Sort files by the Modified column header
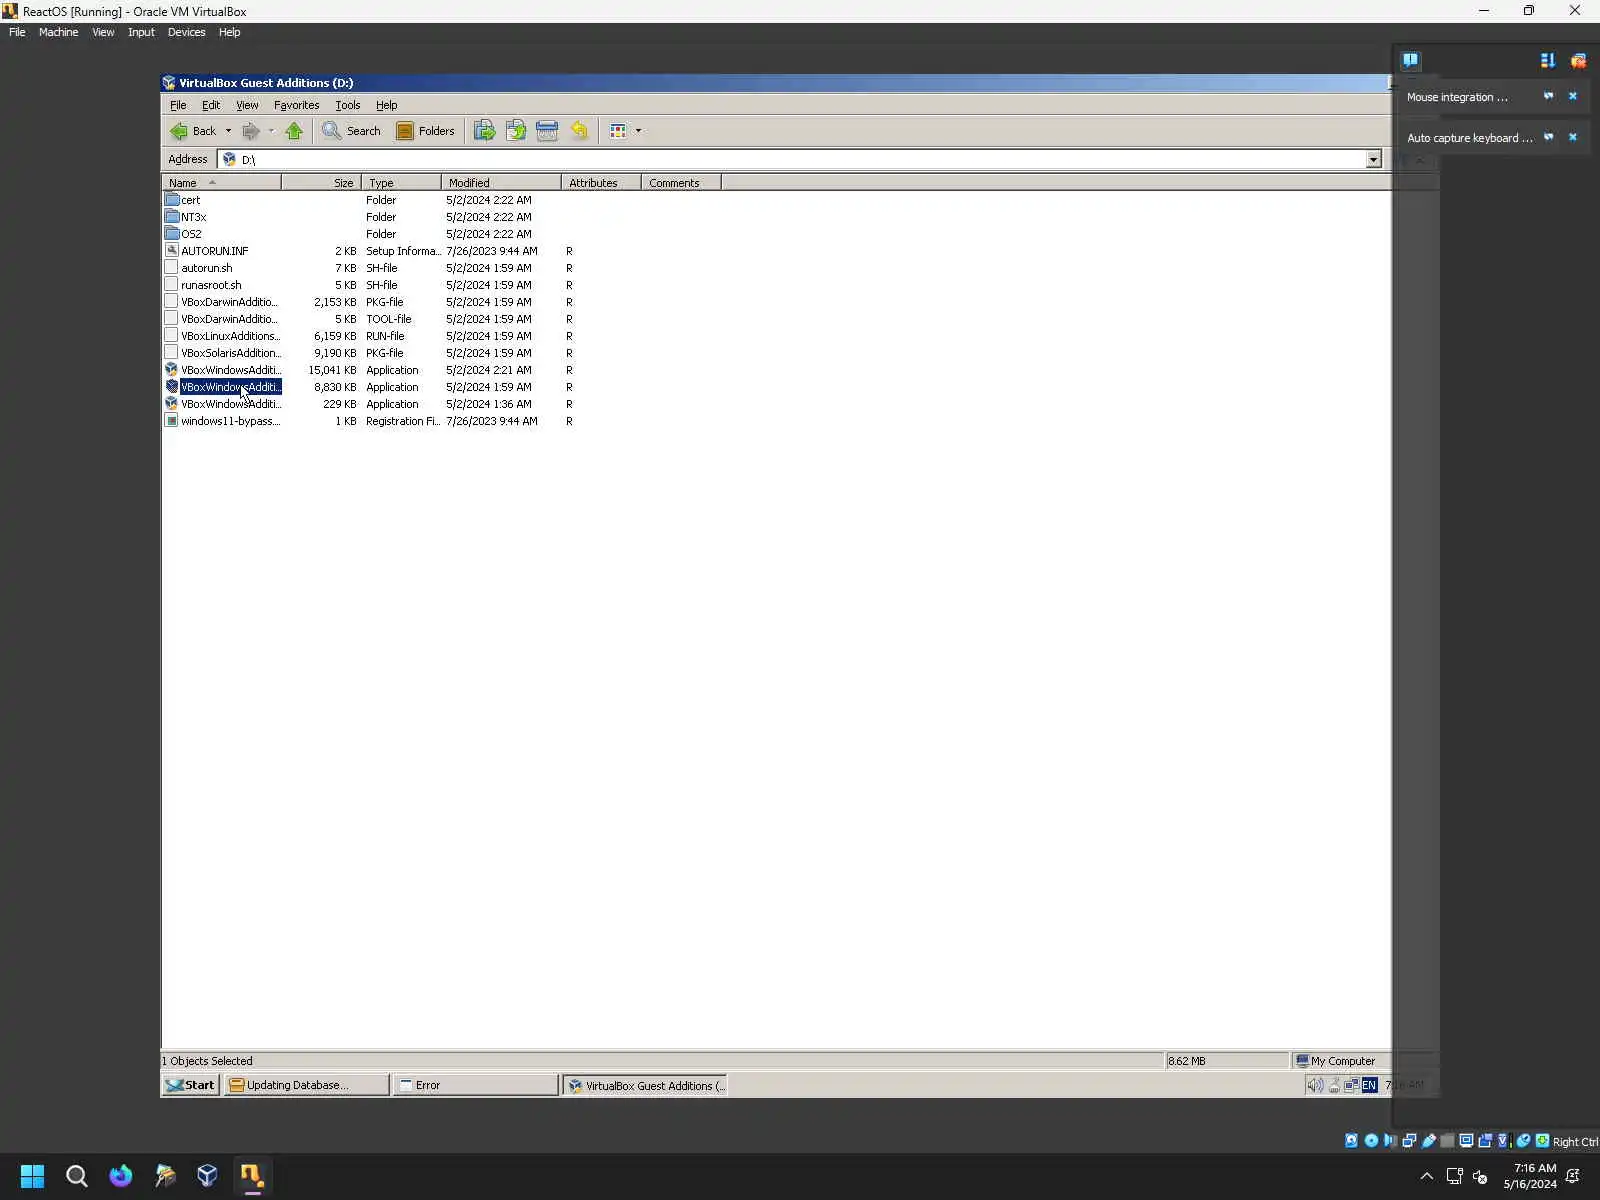 [x=501, y=183]
